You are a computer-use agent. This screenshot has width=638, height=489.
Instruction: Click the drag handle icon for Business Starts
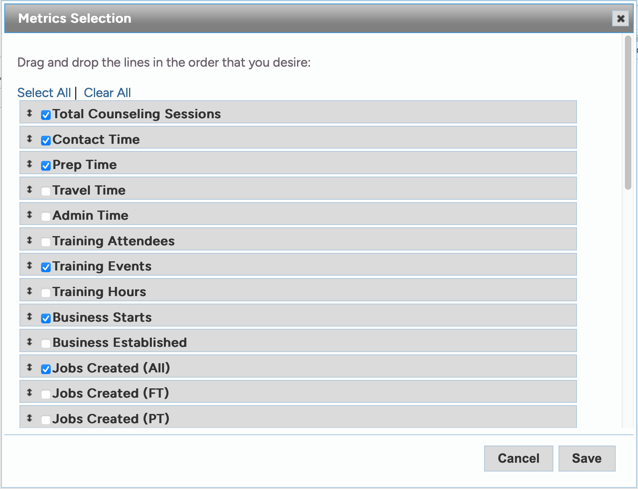(x=30, y=317)
